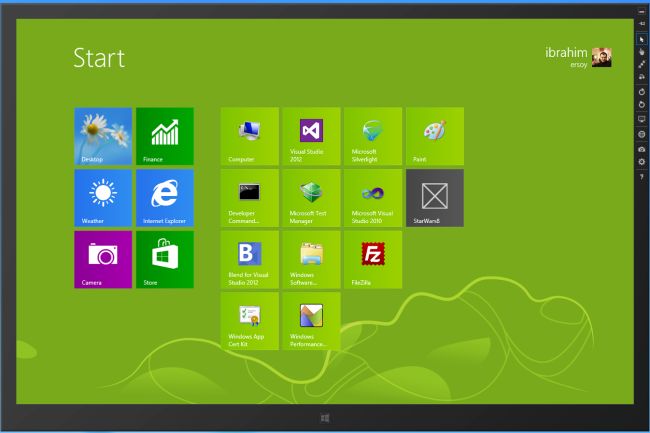
Task: Set simulator location globe icon
Action: [642, 134]
